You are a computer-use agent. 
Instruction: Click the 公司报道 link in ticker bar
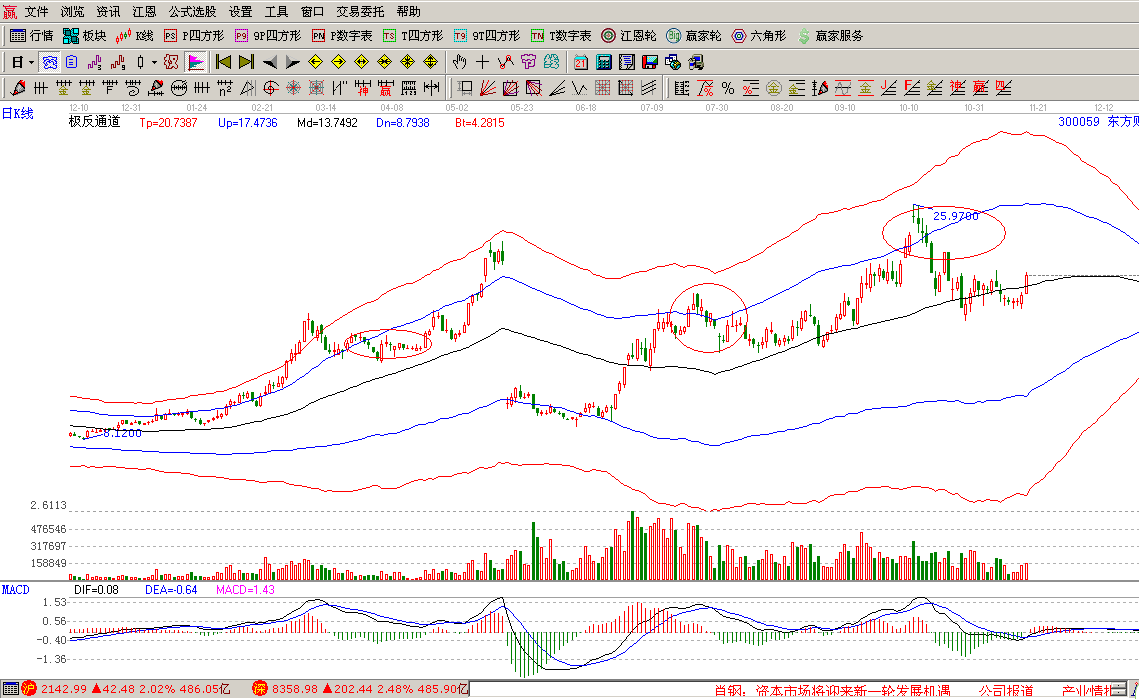point(1005,690)
